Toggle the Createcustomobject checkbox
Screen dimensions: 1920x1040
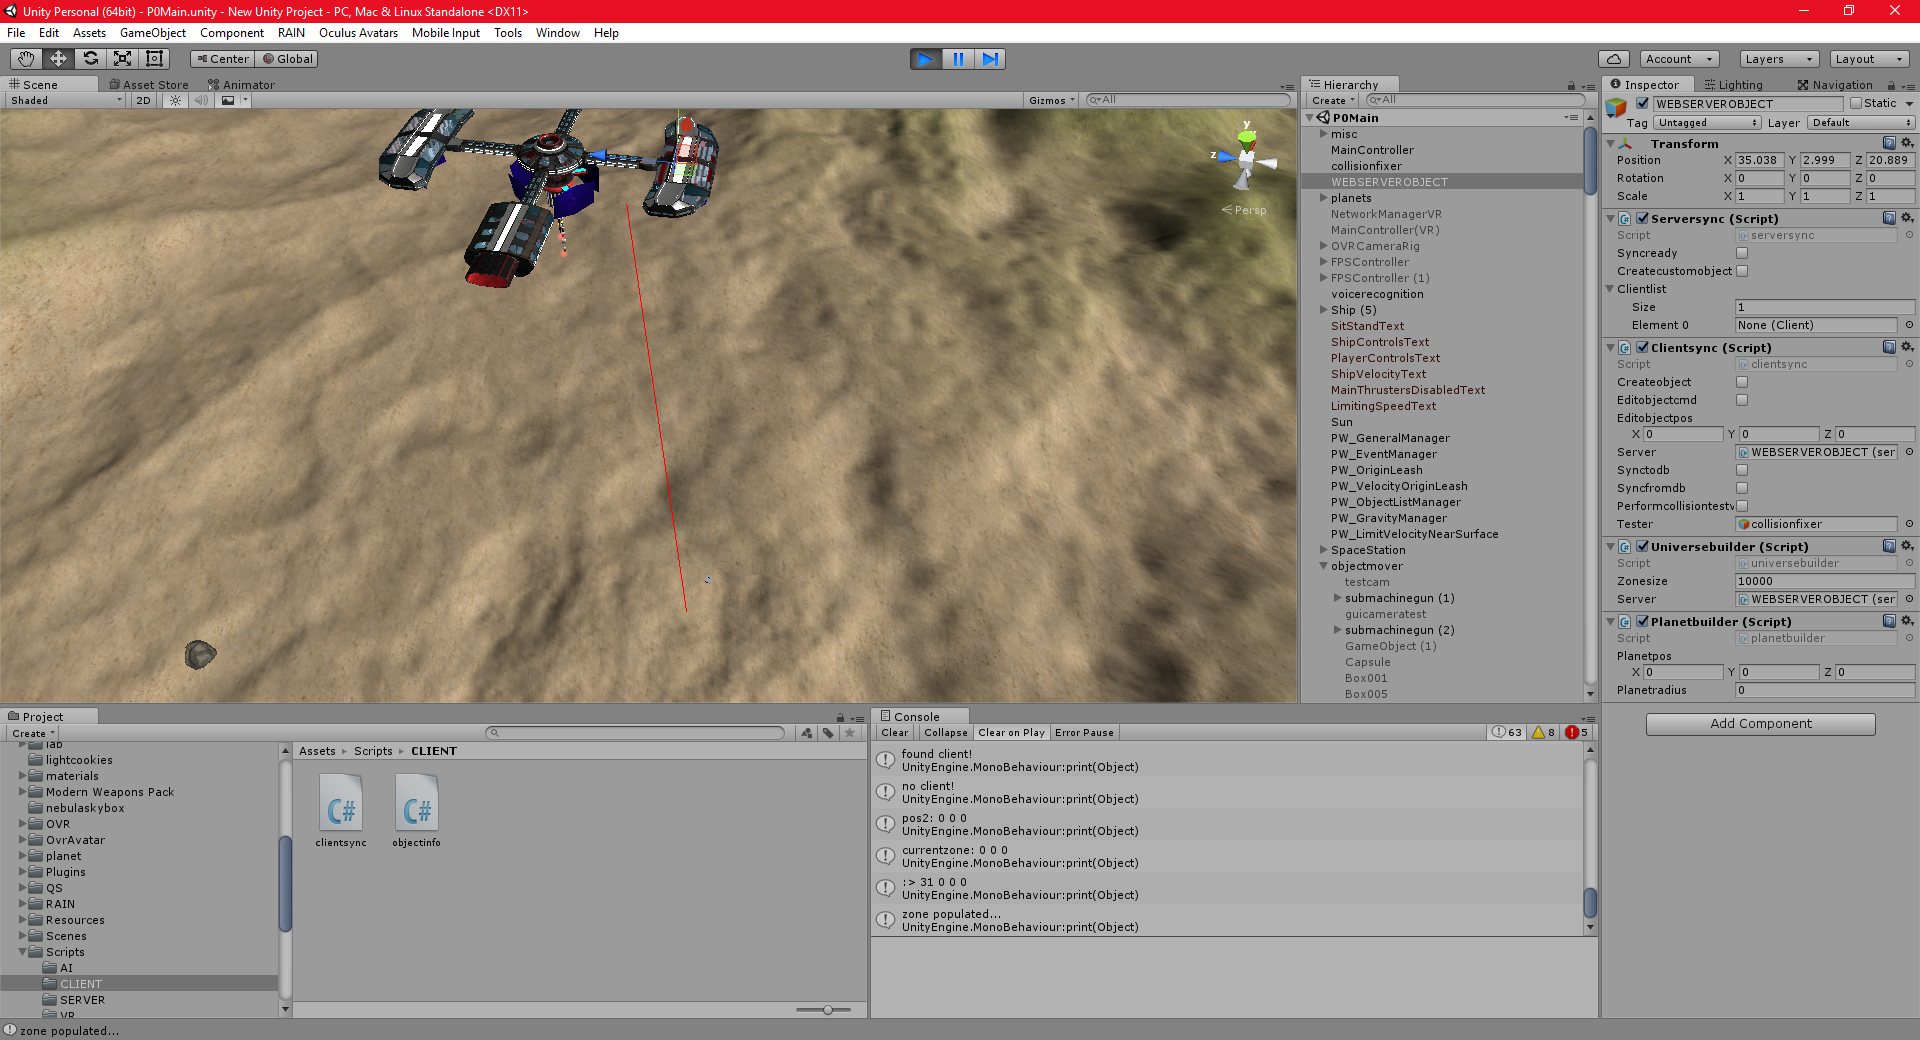point(1742,271)
